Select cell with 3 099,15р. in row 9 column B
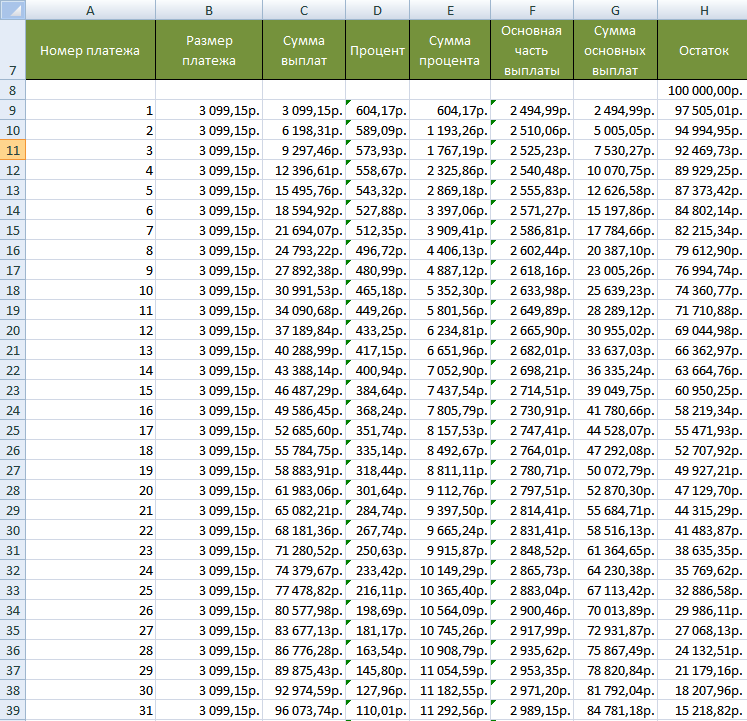This screenshot has width=747, height=721. 209,110
